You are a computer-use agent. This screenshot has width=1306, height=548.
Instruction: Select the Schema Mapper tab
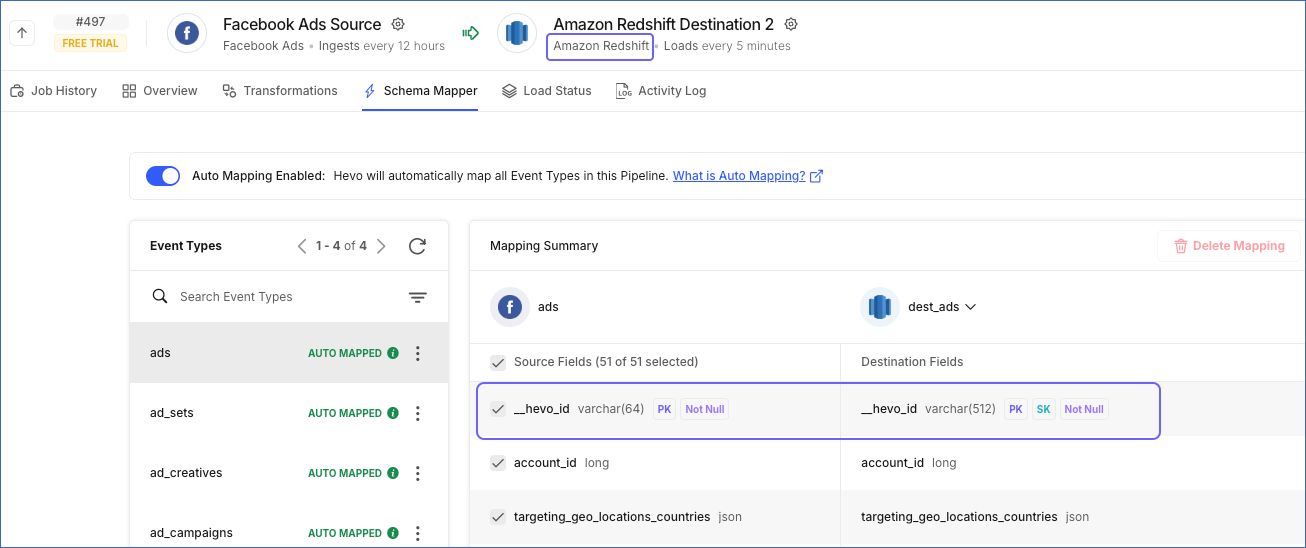point(420,91)
